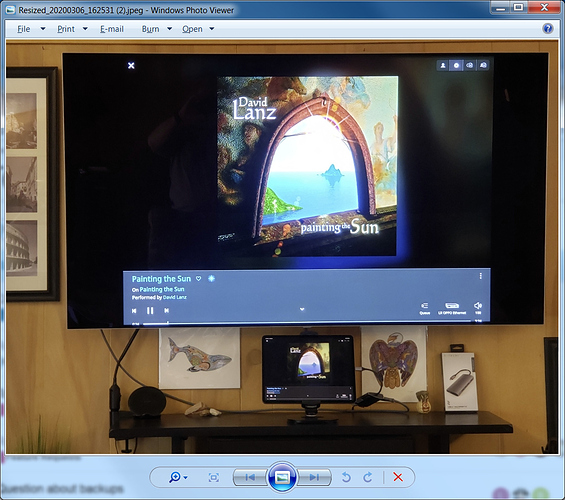Click the Open menu label

192,29
